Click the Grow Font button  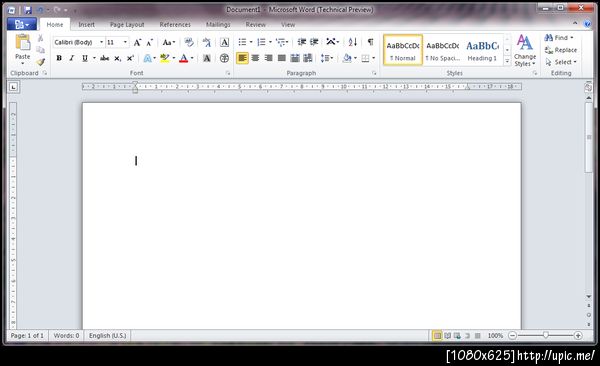(137, 42)
